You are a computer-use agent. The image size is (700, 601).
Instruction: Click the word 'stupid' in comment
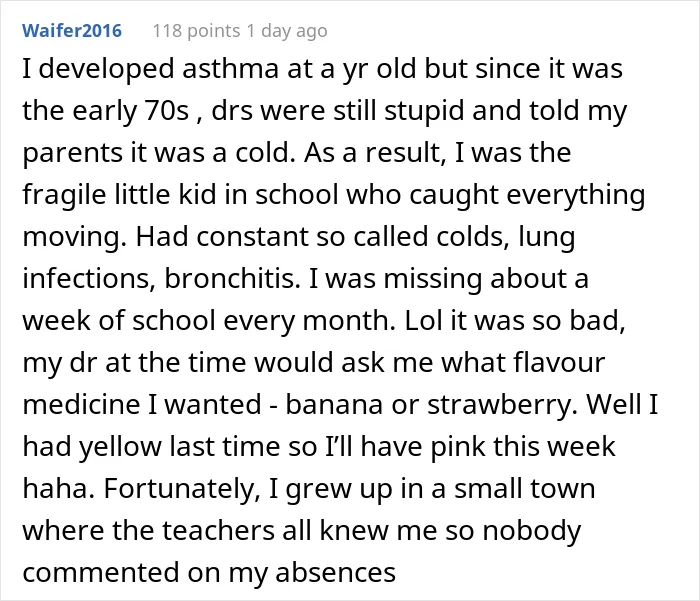click(424, 111)
